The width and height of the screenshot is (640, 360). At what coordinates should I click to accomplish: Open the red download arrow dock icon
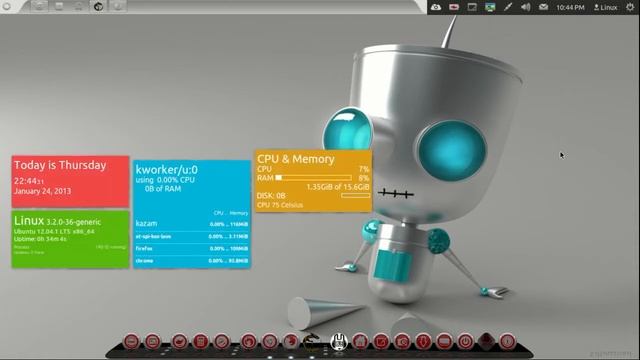point(423,341)
